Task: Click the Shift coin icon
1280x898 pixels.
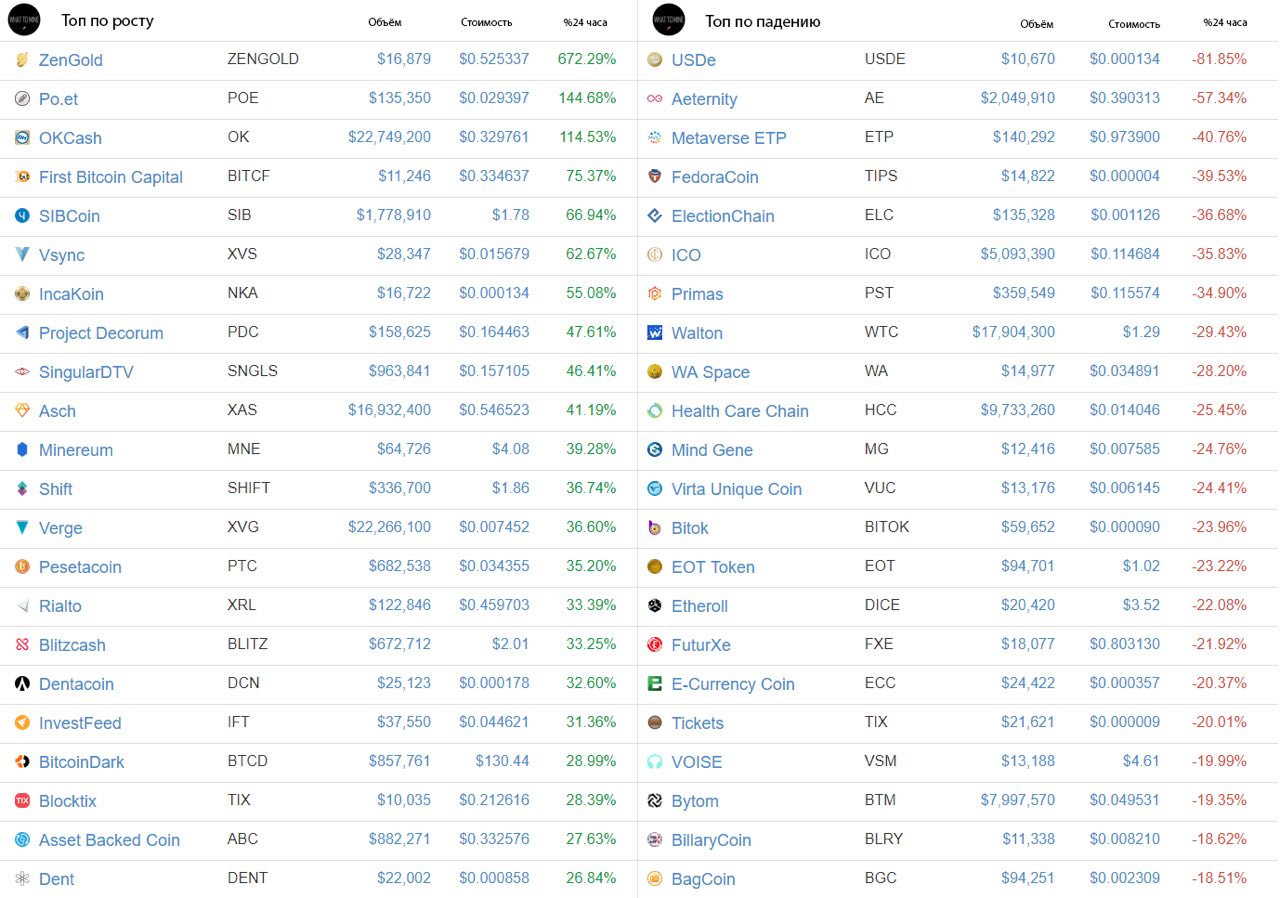Action: pos(22,489)
